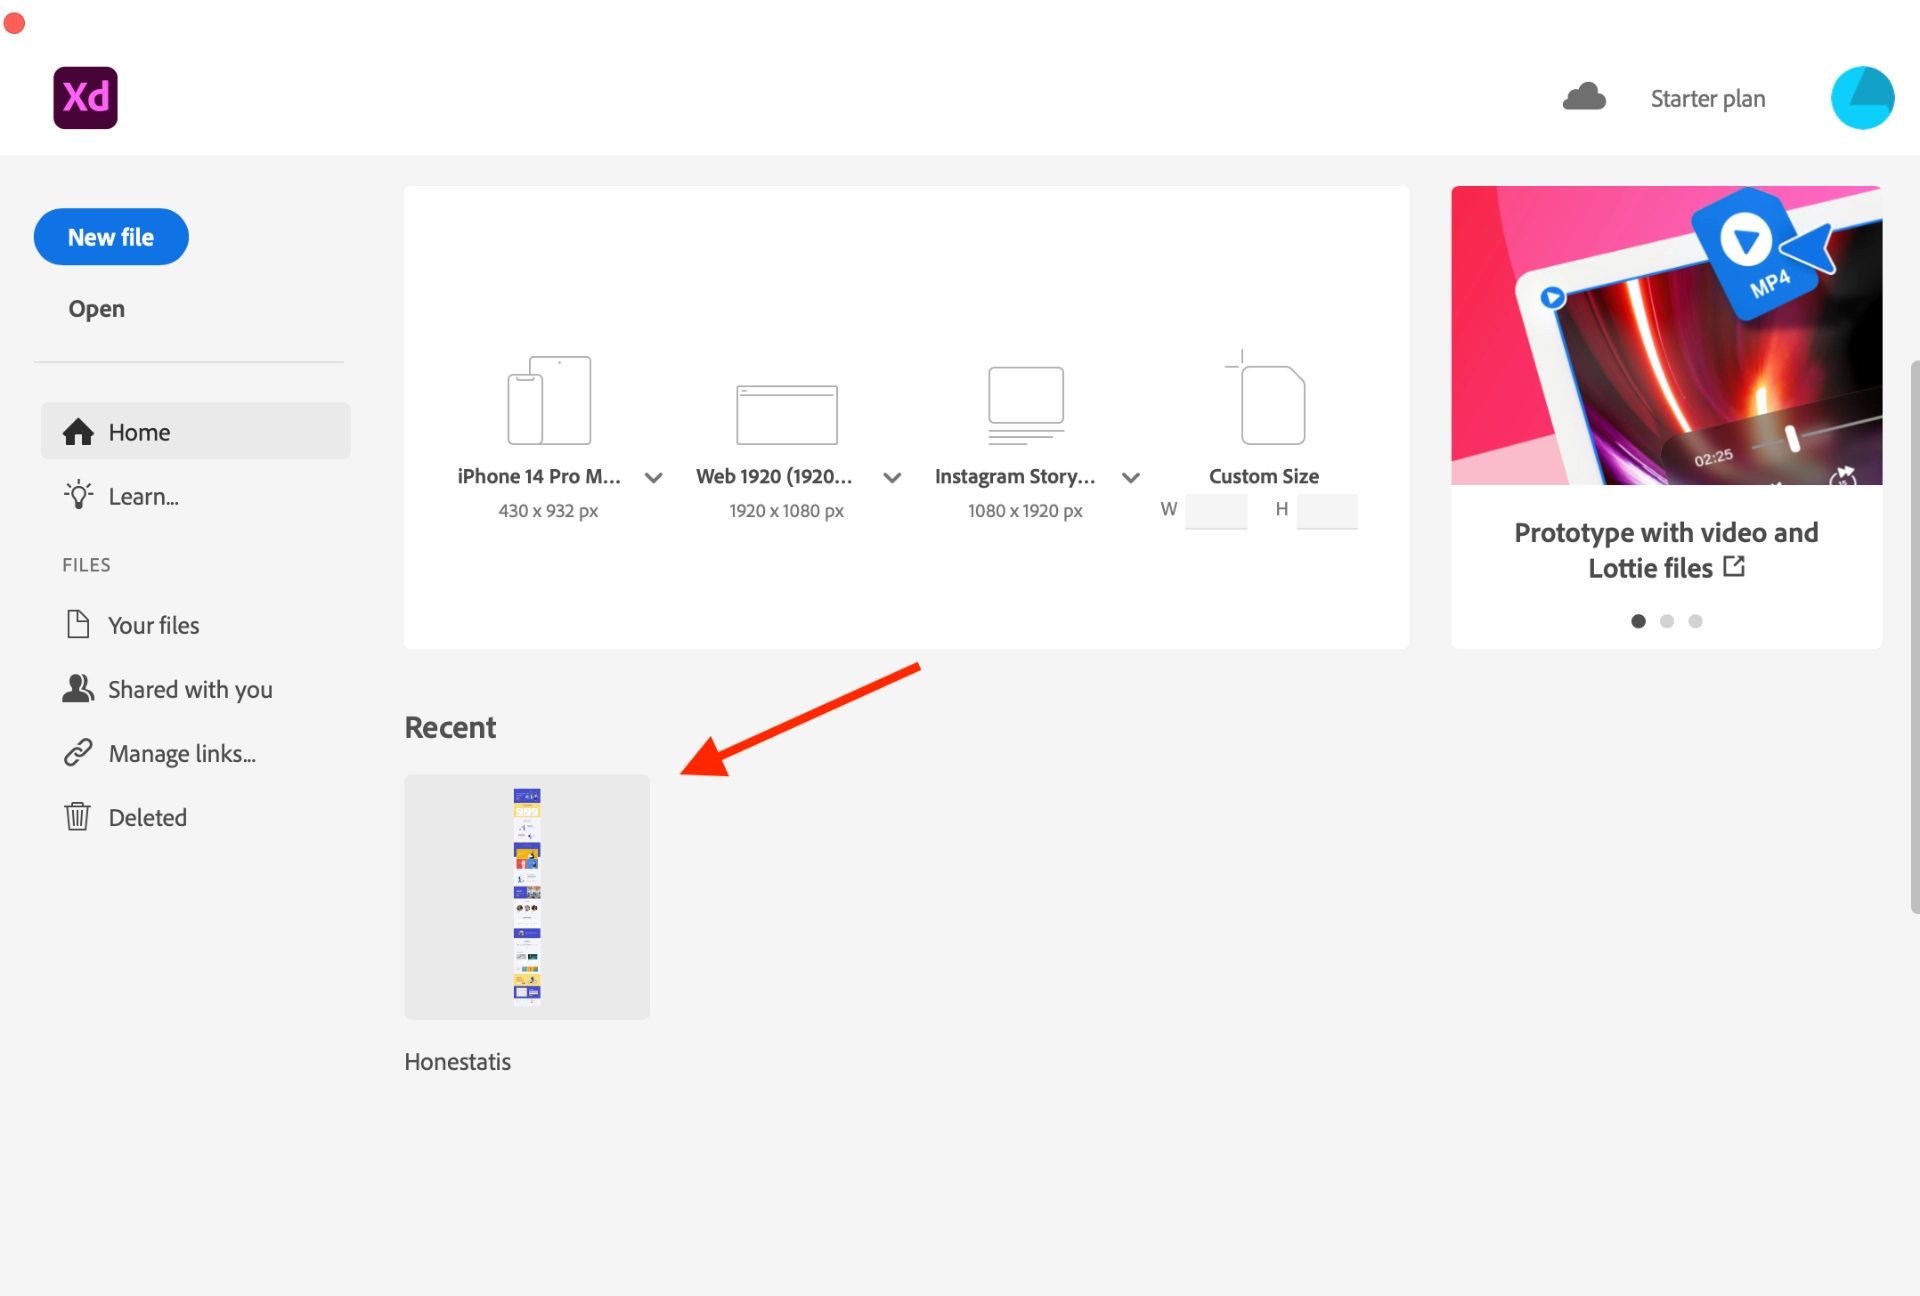The image size is (1920, 1296).
Task: Open the user profile avatar
Action: (x=1862, y=98)
